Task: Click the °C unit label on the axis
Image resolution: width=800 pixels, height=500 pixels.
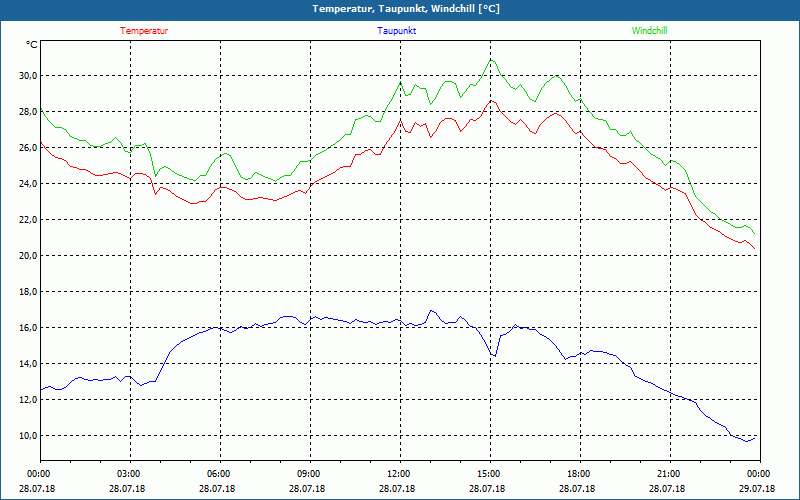Action: [32, 45]
